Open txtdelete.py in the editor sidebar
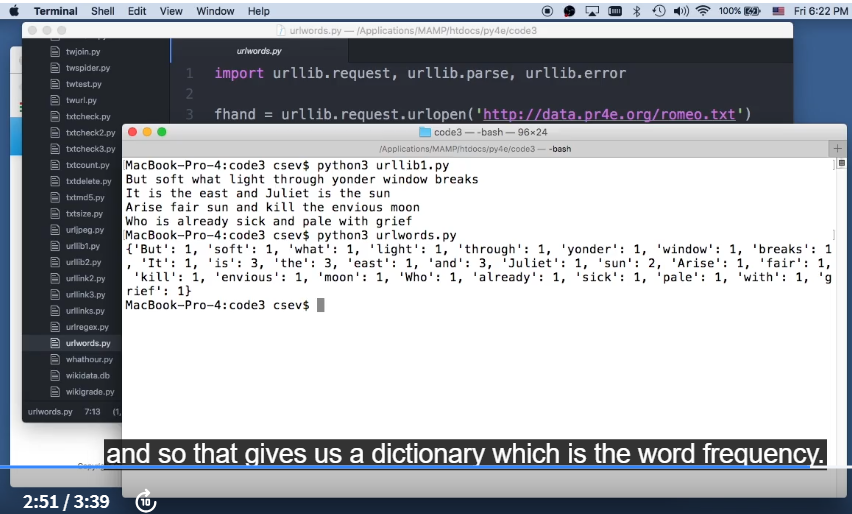This screenshot has height=514, width=852. (x=89, y=181)
